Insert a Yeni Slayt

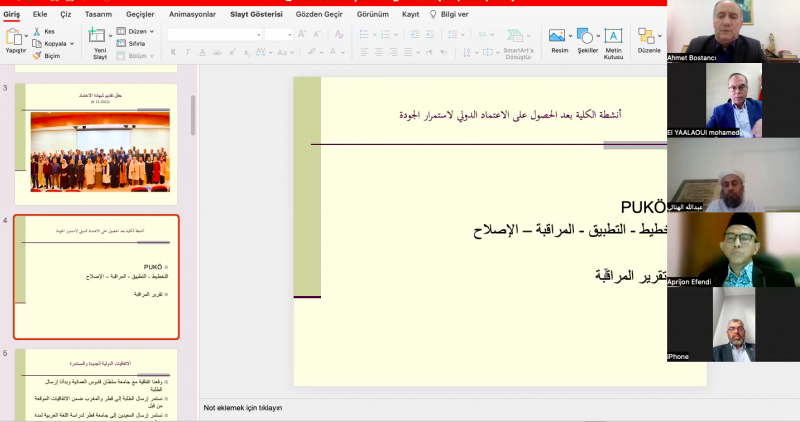click(100, 40)
